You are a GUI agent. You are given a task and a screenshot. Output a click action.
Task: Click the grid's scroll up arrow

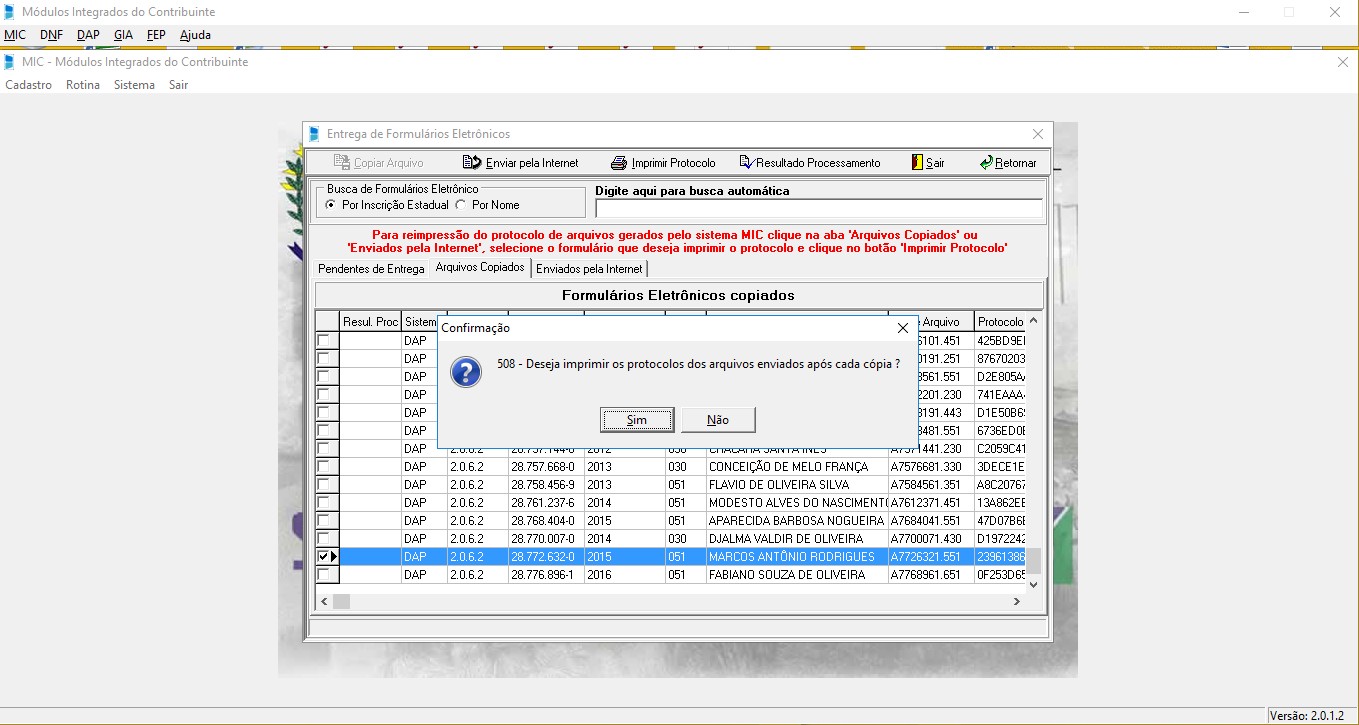point(1034,320)
